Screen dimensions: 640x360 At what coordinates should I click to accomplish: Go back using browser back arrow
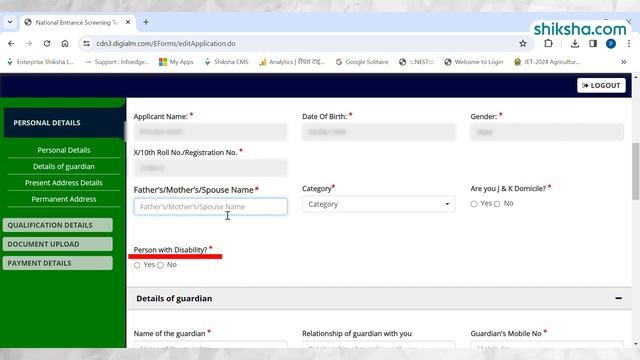click(x=11, y=43)
